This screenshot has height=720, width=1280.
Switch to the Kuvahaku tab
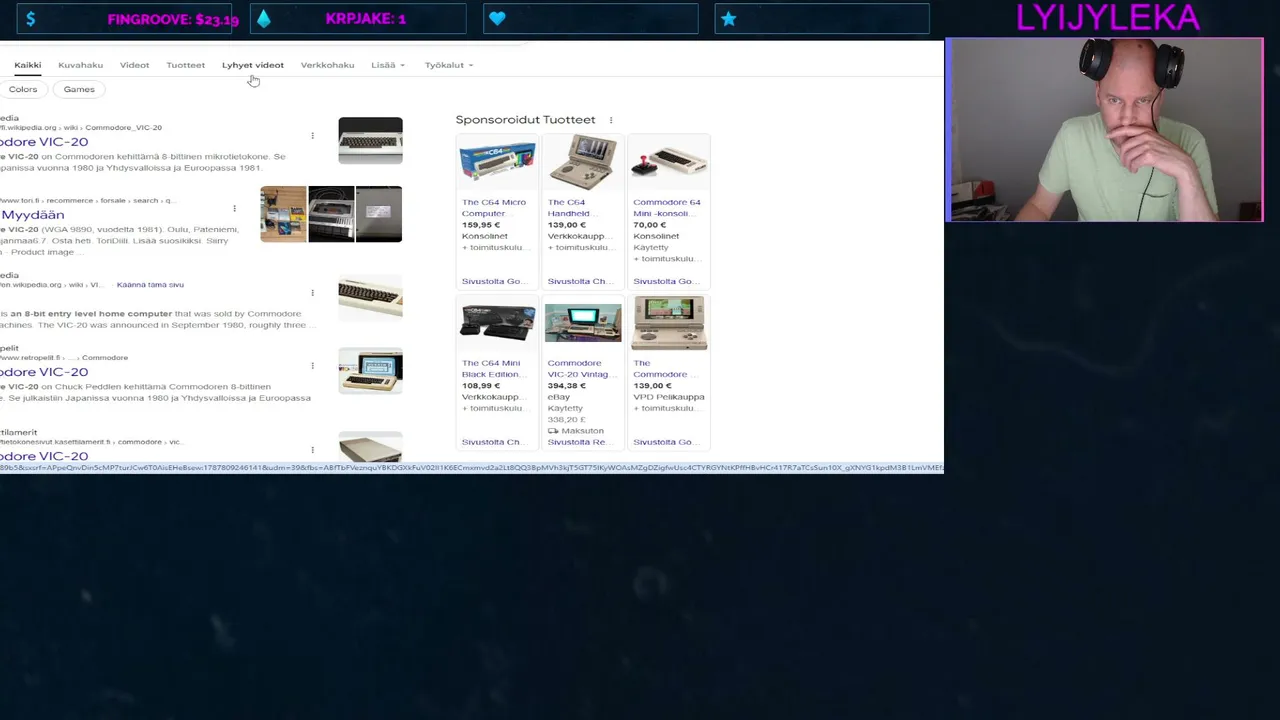80,65
